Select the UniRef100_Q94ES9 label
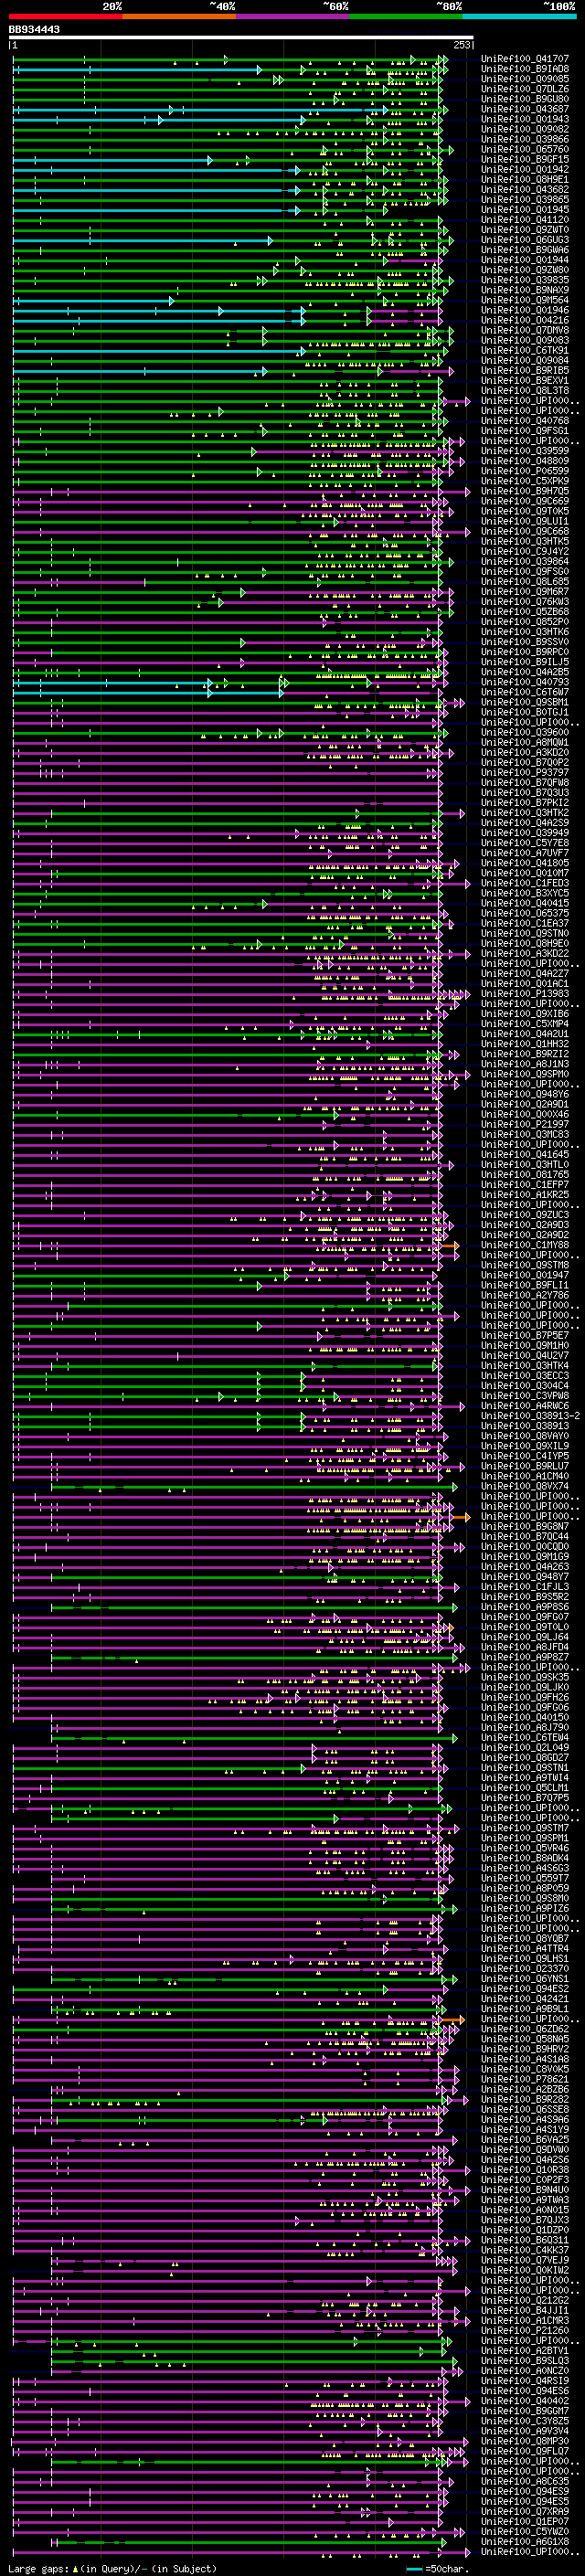This screenshot has height=2576, width=585. coord(525,2492)
